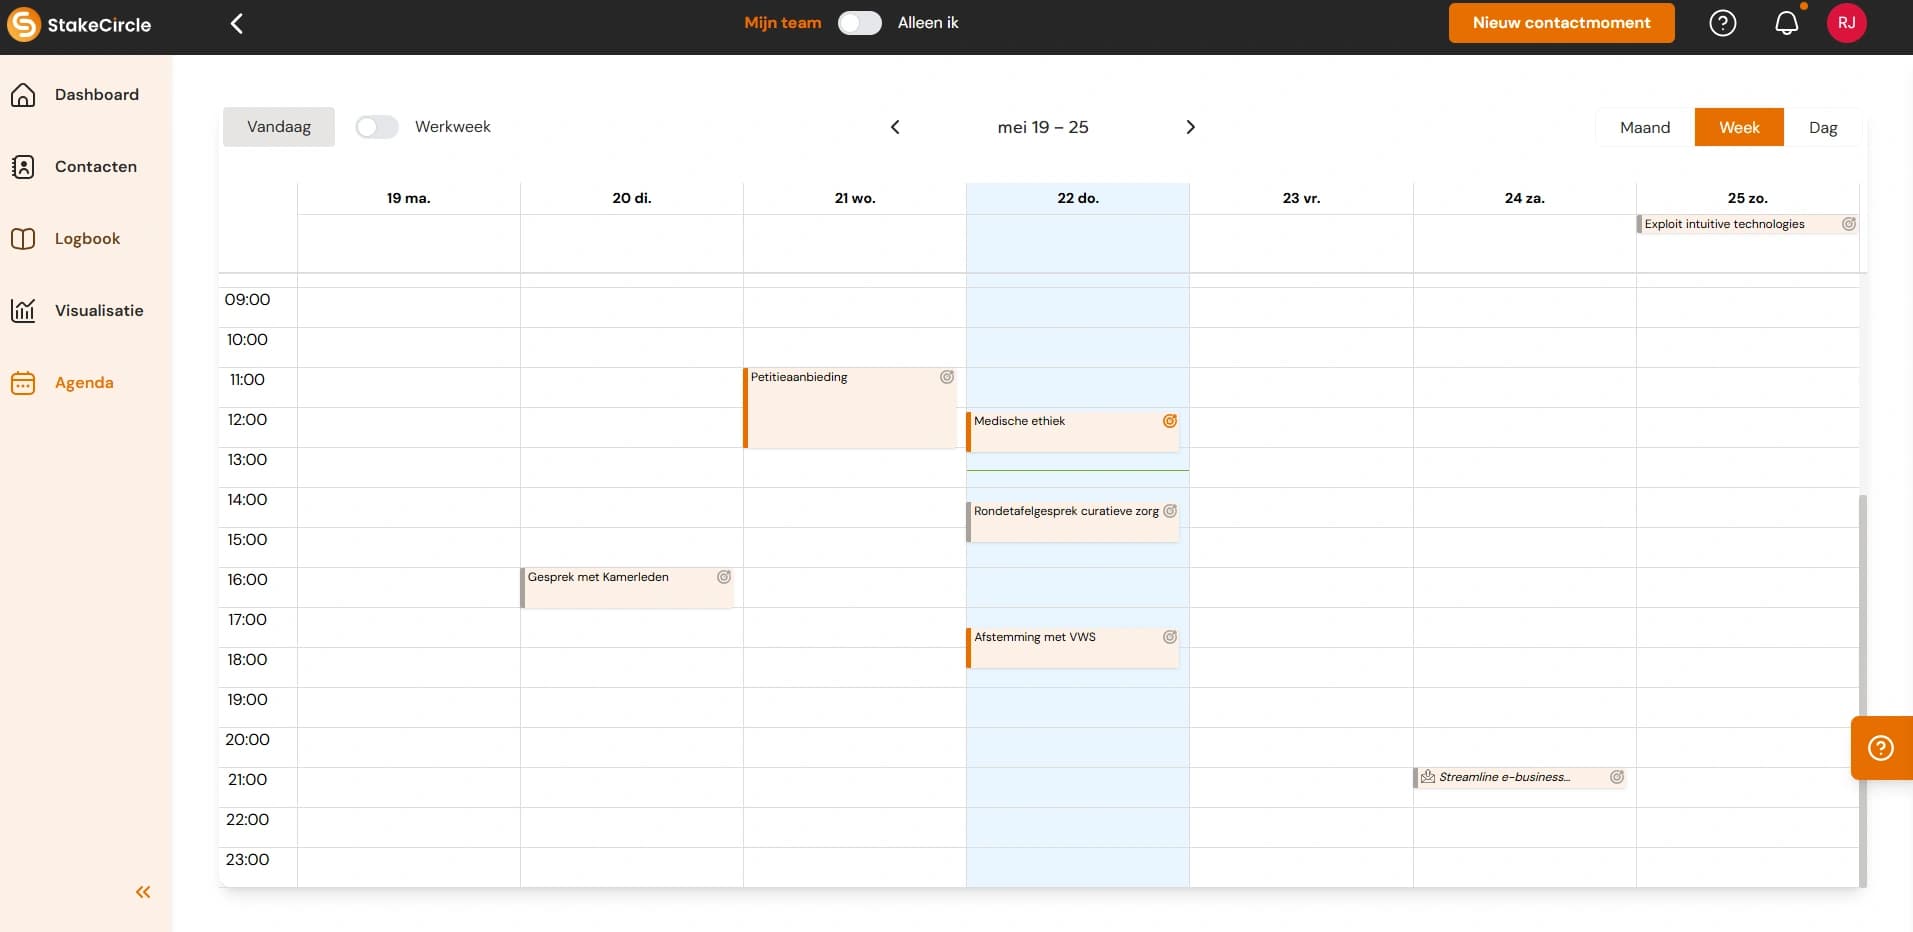Viewport: 1913px width, 932px height.
Task: Open the help question mark icon
Action: click(x=1723, y=22)
